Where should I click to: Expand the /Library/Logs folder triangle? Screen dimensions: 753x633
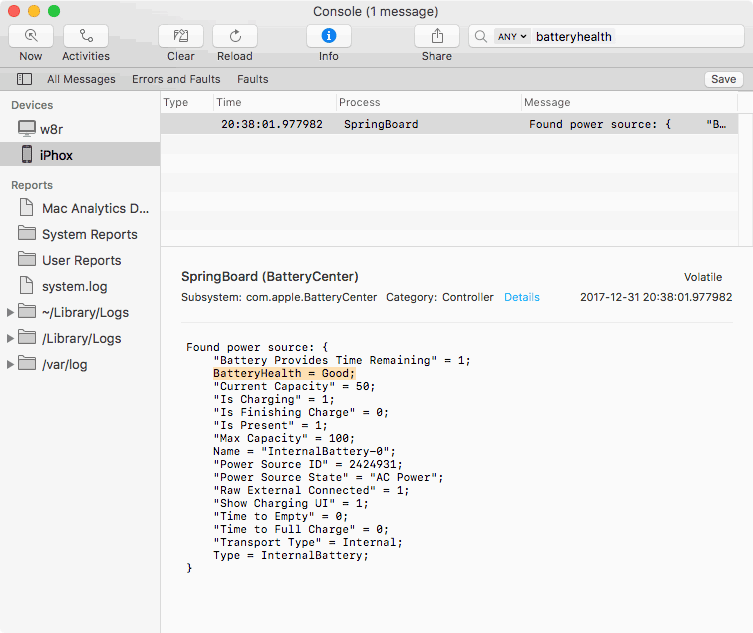tap(11, 338)
